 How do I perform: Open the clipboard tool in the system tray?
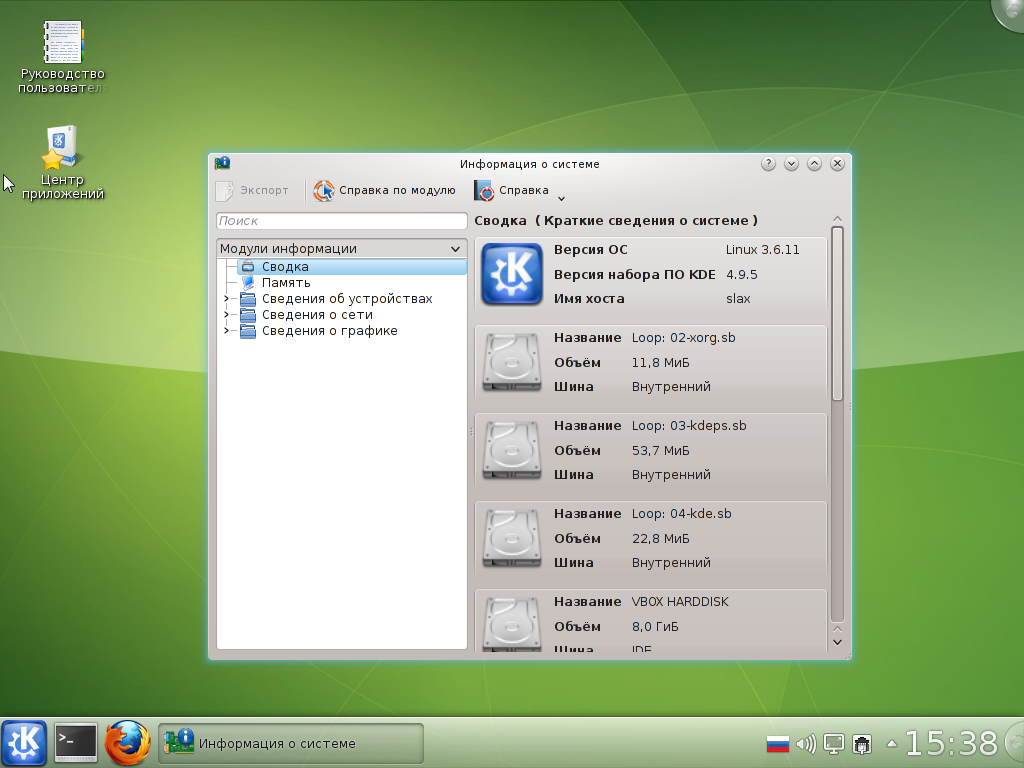pyautogui.click(x=860, y=743)
